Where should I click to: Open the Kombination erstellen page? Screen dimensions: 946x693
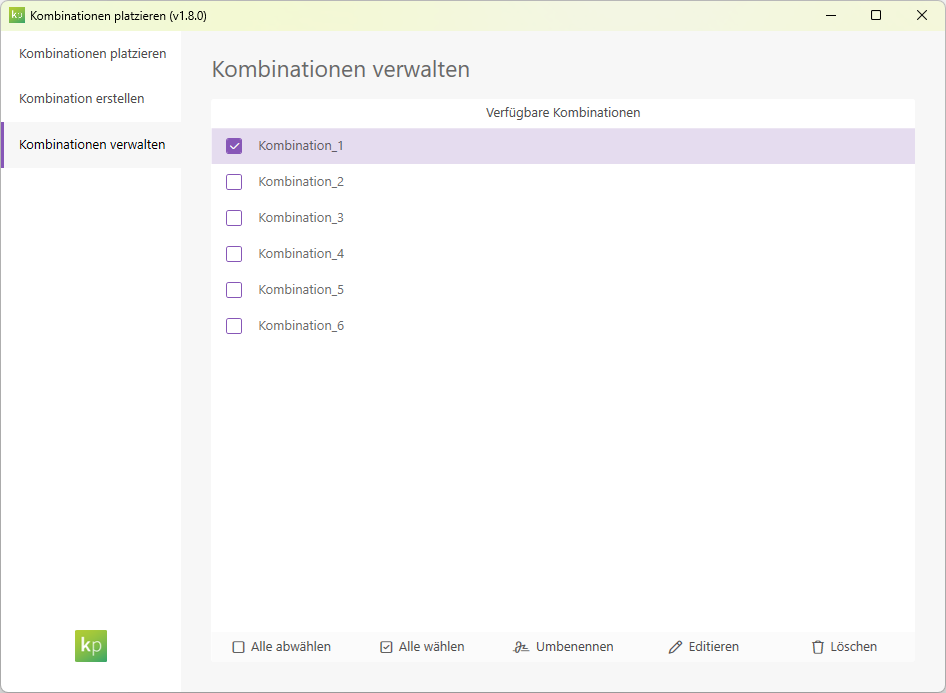coord(80,98)
